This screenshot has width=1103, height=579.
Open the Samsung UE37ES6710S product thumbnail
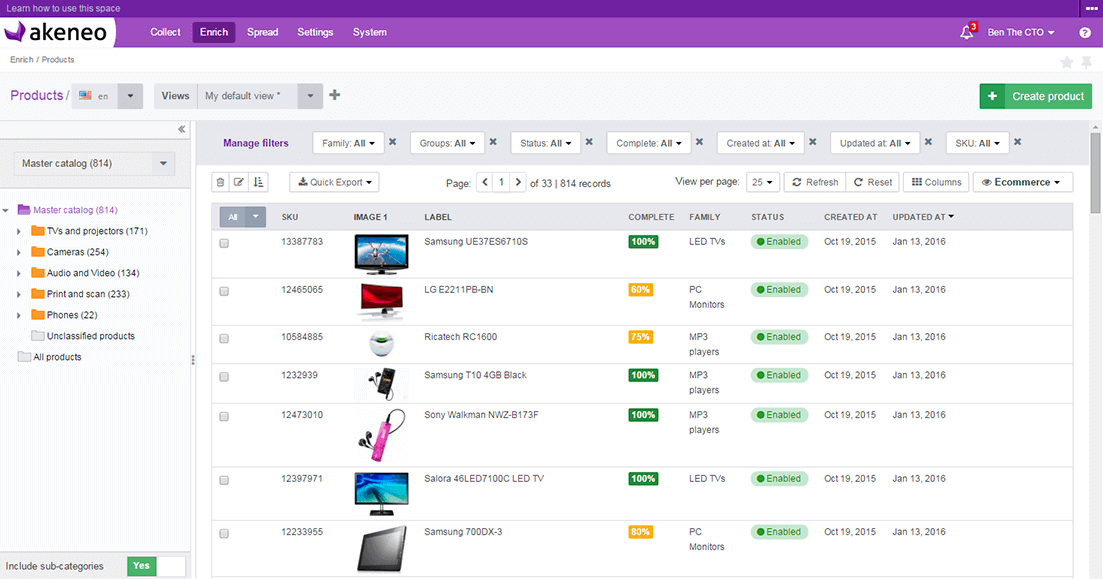tap(381, 254)
